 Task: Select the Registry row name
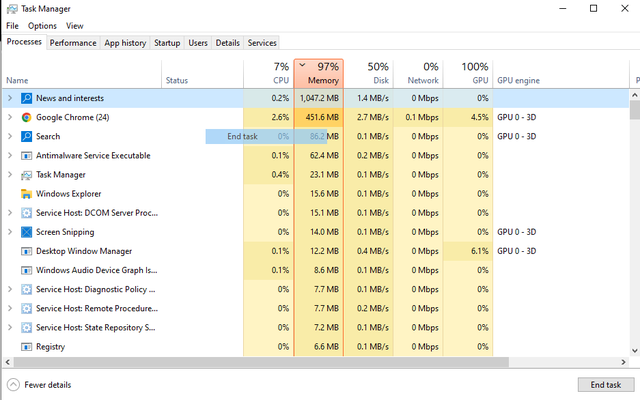(x=50, y=347)
